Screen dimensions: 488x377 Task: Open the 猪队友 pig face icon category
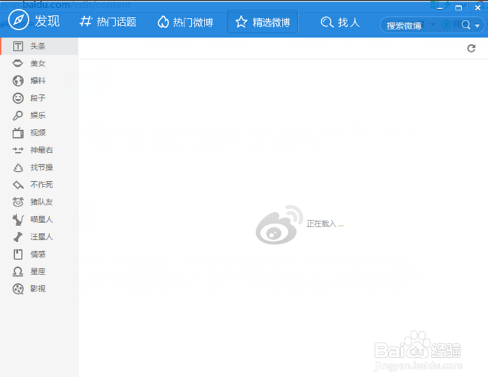click(18, 202)
